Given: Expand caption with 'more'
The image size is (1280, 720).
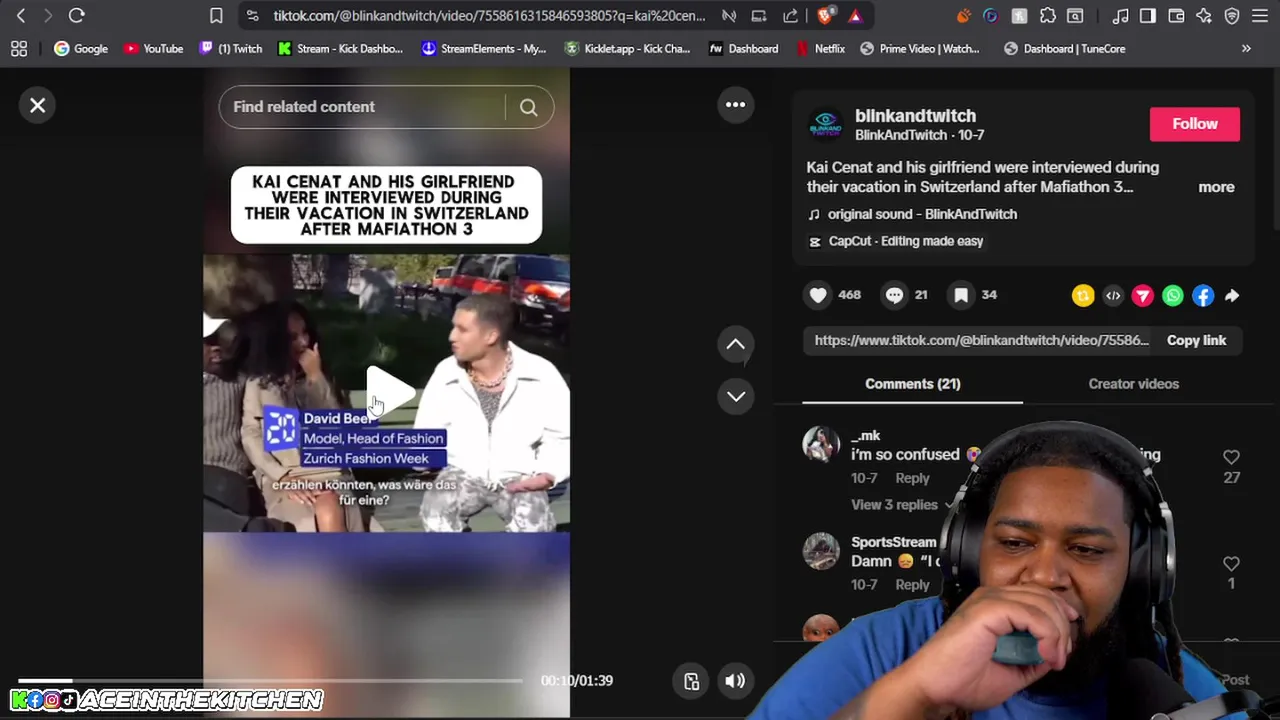Looking at the screenshot, I should [x=1216, y=187].
